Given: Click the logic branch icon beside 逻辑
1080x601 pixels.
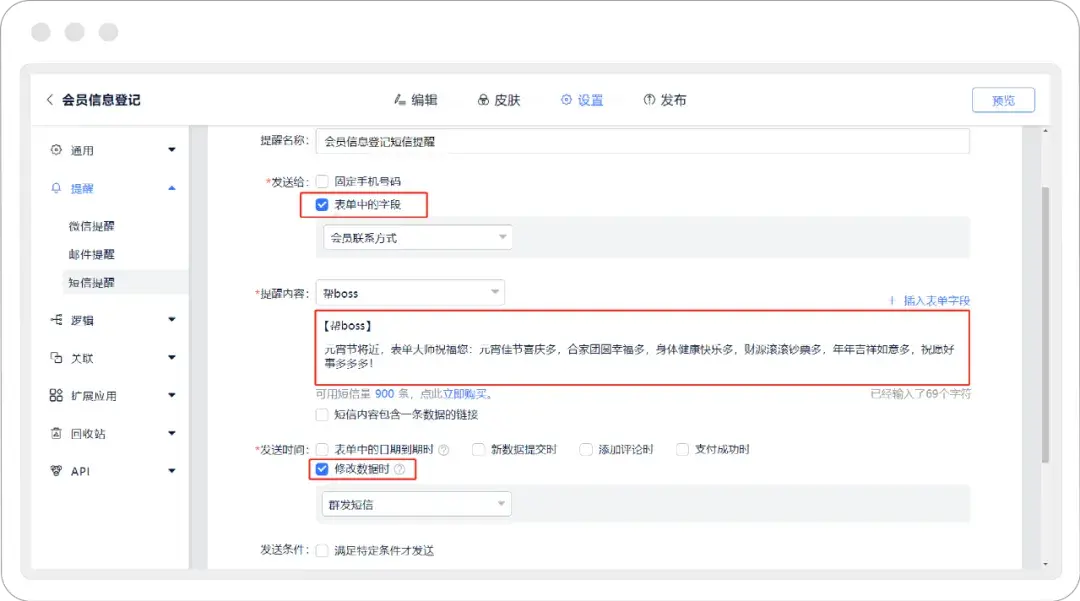Looking at the screenshot, I should (x=56, y=320).
